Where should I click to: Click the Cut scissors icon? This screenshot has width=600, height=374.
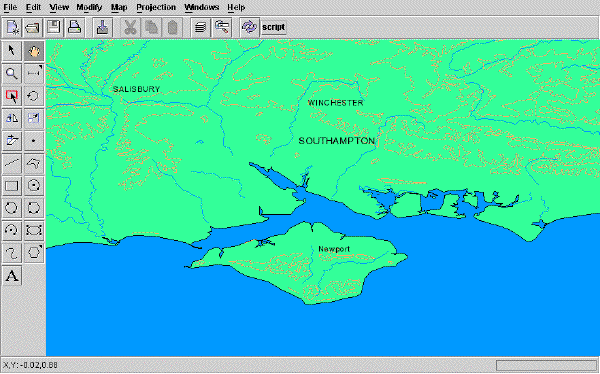coord(130,28)
